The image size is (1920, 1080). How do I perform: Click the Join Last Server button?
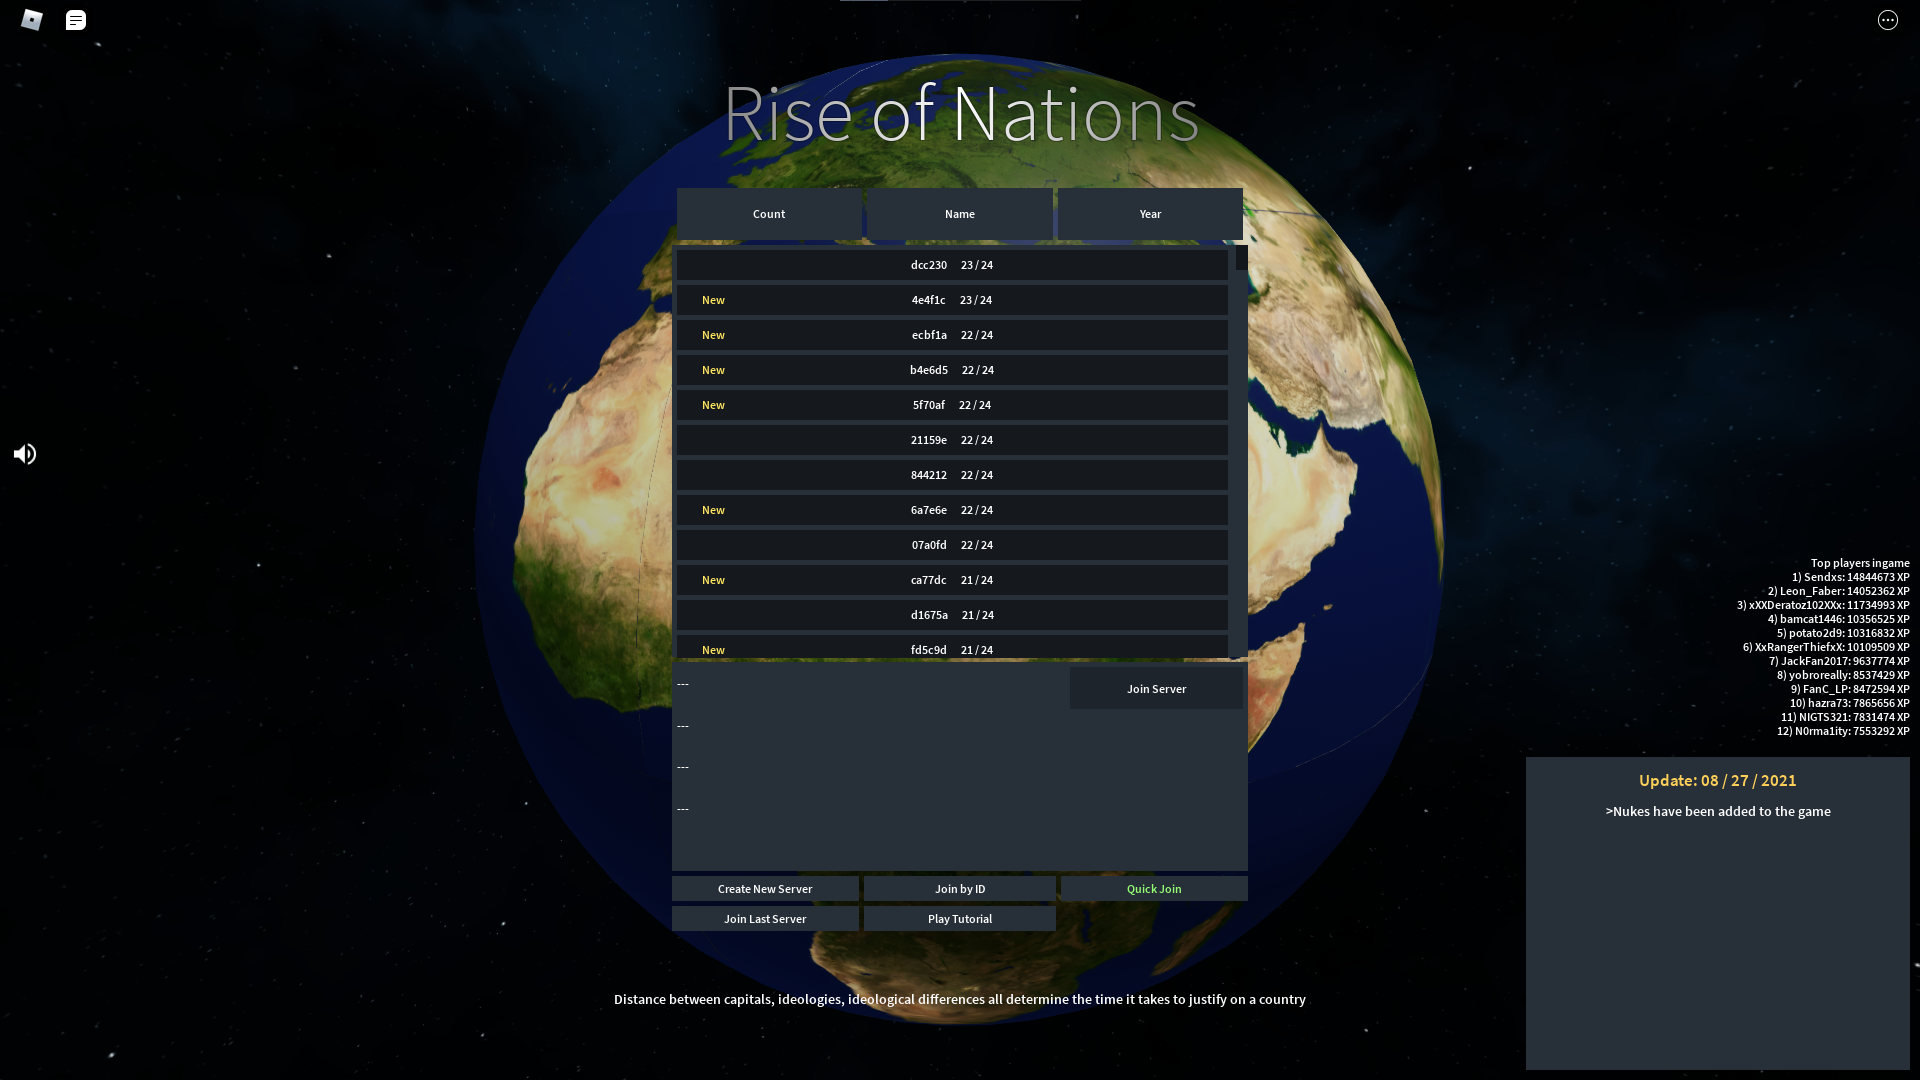pos(765,918)
